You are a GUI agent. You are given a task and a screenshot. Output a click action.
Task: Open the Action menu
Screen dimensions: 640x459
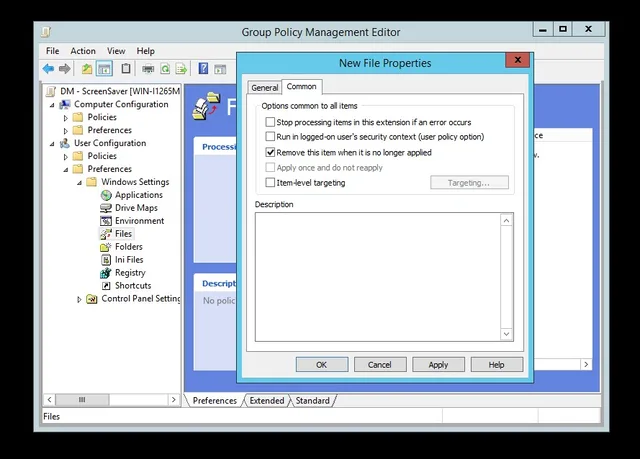click(83, 51)
